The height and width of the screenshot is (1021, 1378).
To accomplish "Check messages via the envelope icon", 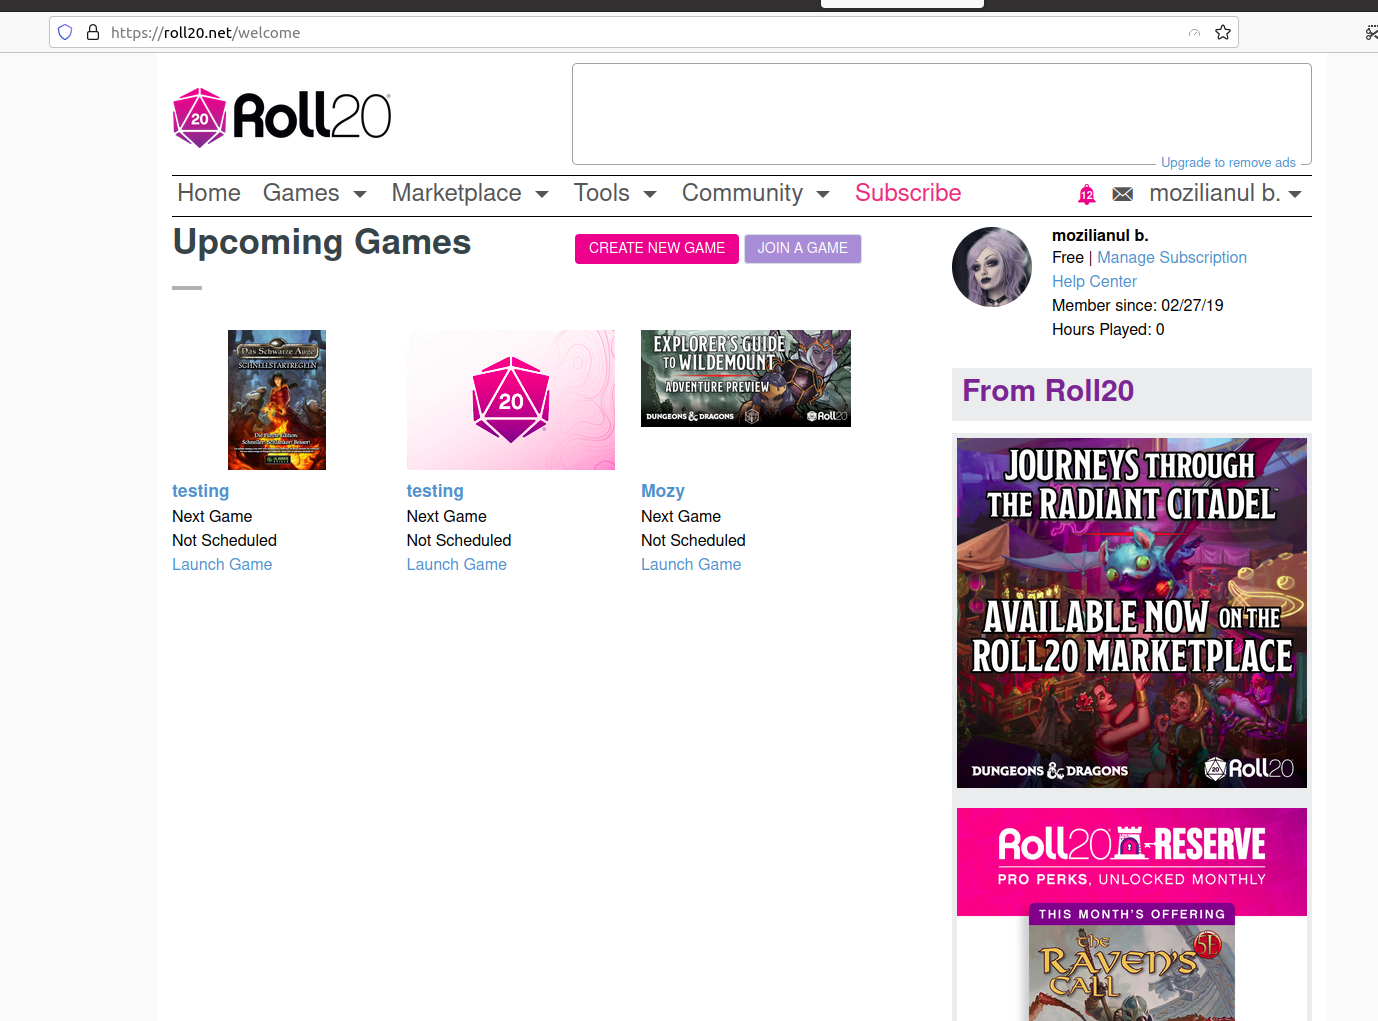I will [1122, 193].
